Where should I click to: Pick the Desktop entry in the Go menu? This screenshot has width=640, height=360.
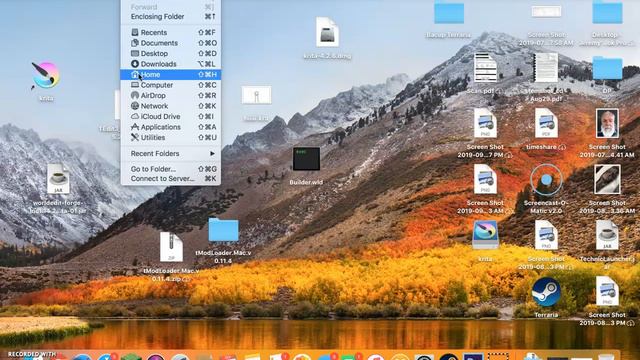(x=171, y=53)
